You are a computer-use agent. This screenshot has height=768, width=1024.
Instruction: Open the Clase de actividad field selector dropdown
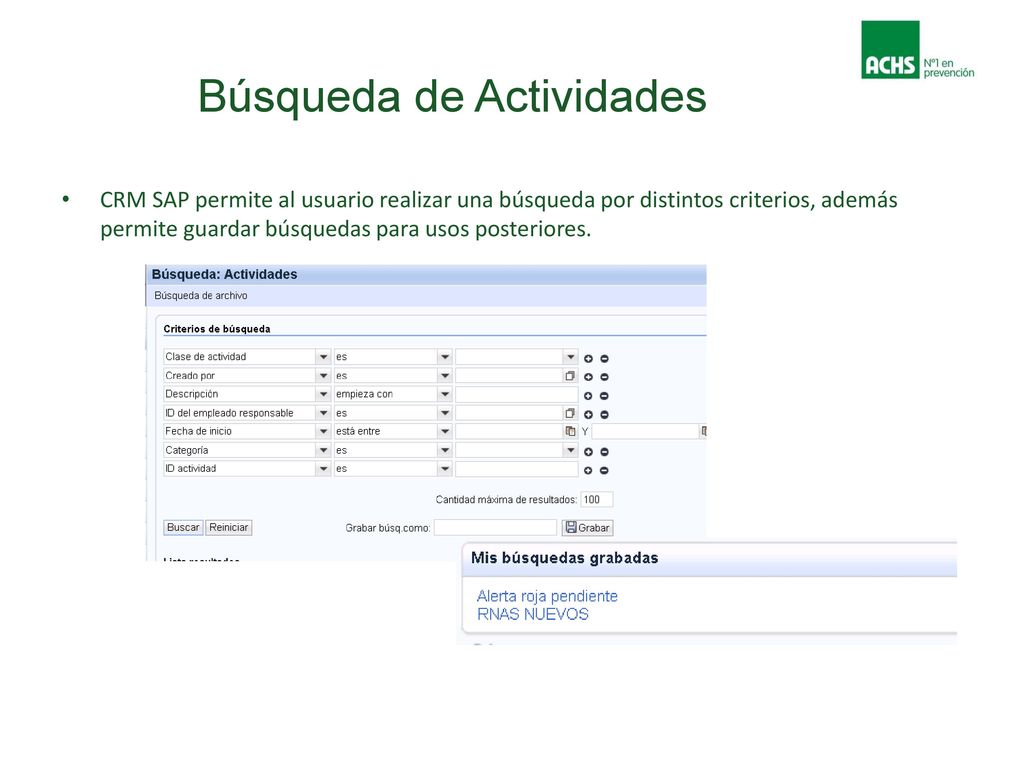click(x=323, y=357)
